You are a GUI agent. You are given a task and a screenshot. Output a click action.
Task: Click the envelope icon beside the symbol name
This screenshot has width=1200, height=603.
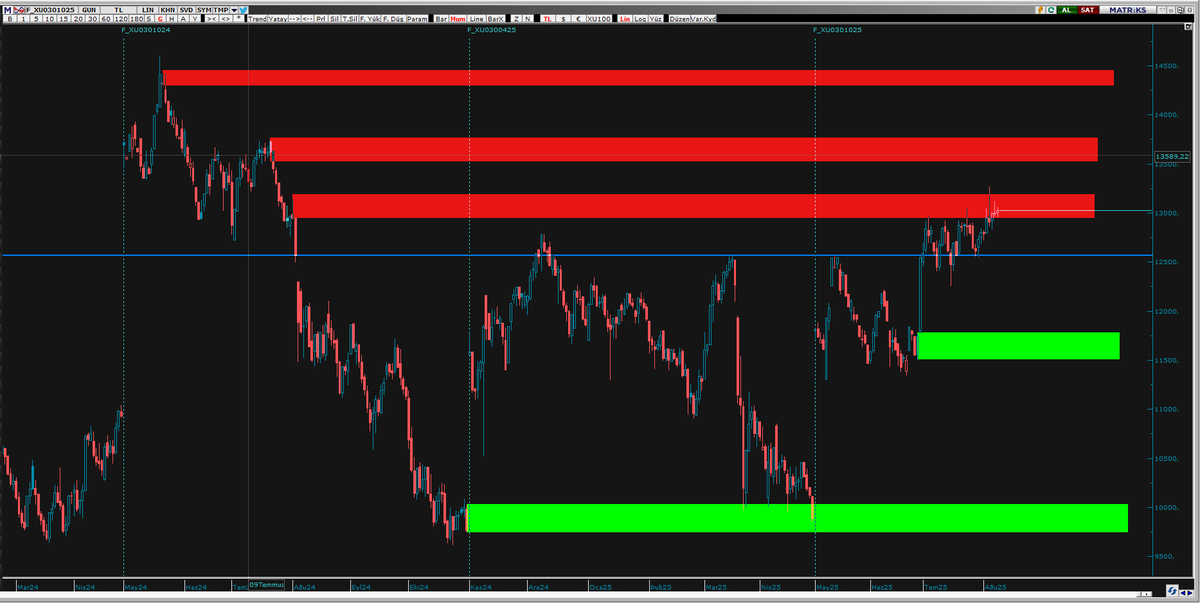click(x=20, y=9)
